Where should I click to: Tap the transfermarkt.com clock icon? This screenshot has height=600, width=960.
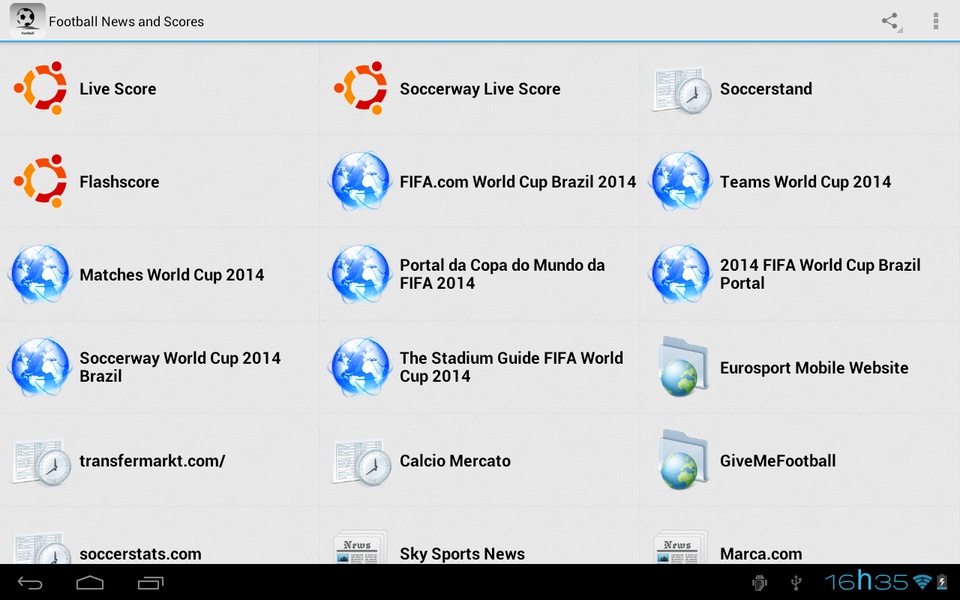point(40,462)
